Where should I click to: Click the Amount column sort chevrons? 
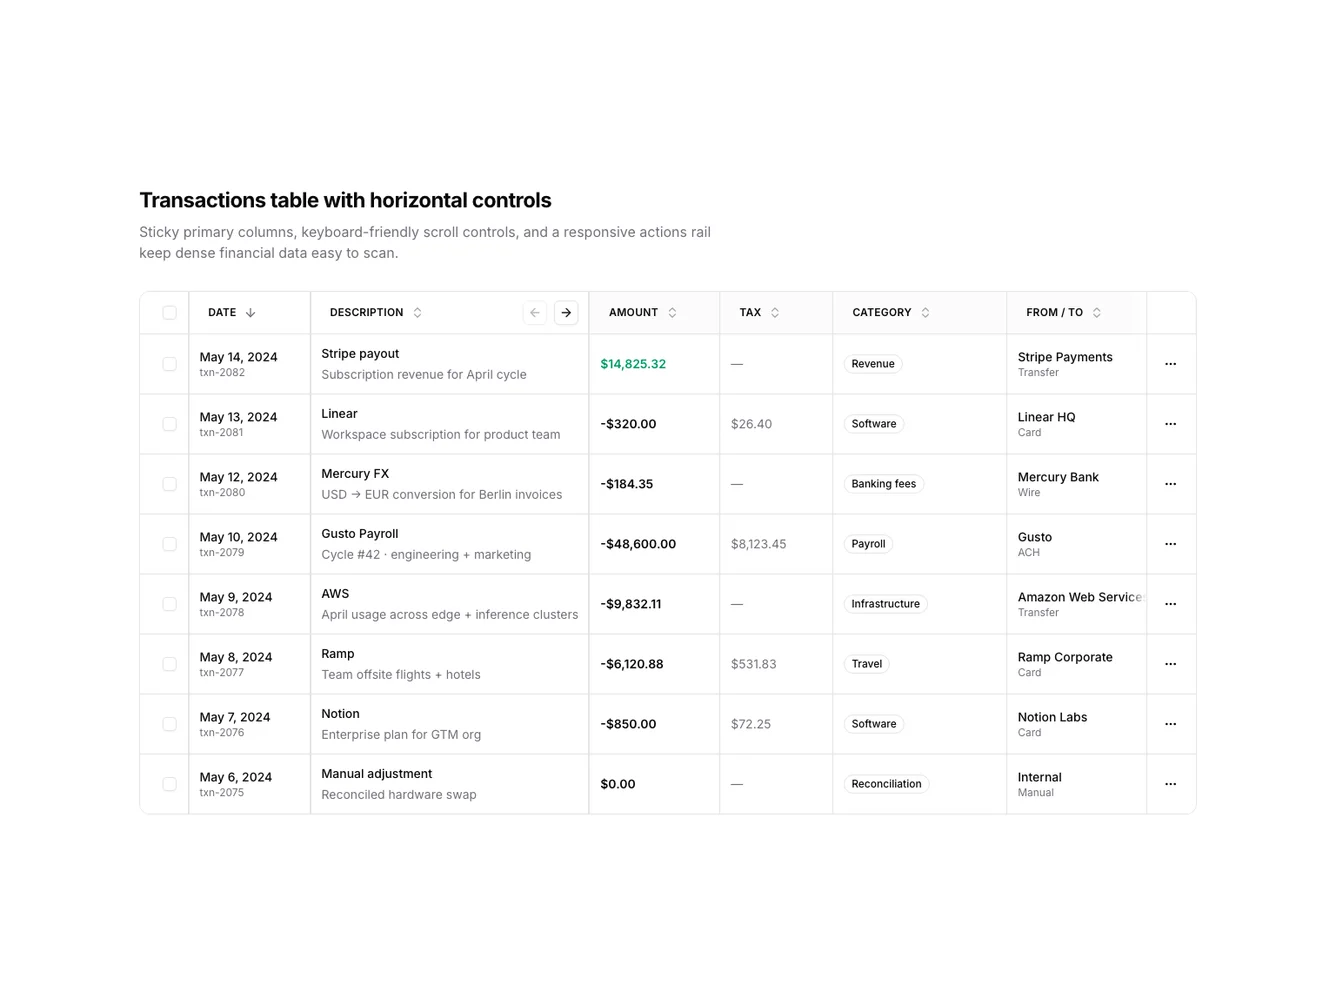click(x=672, y=312)
